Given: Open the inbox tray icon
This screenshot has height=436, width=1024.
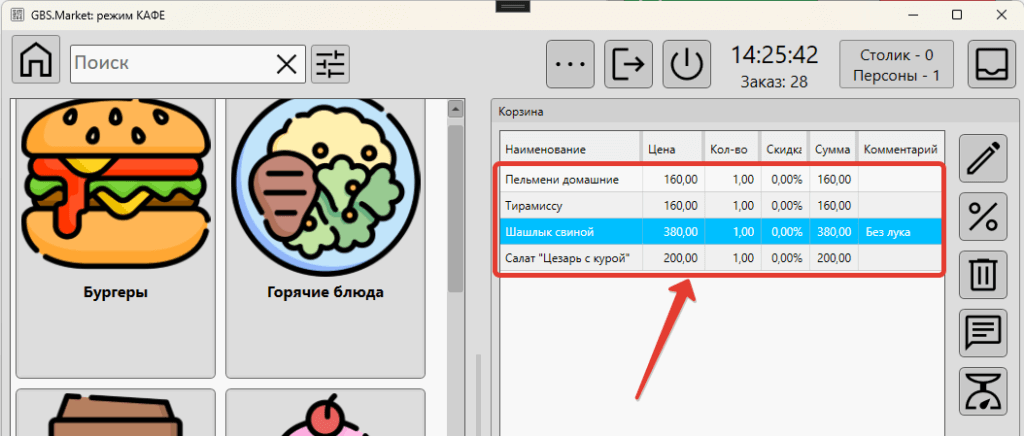Looking at the screenshot, I should (991, 64).
